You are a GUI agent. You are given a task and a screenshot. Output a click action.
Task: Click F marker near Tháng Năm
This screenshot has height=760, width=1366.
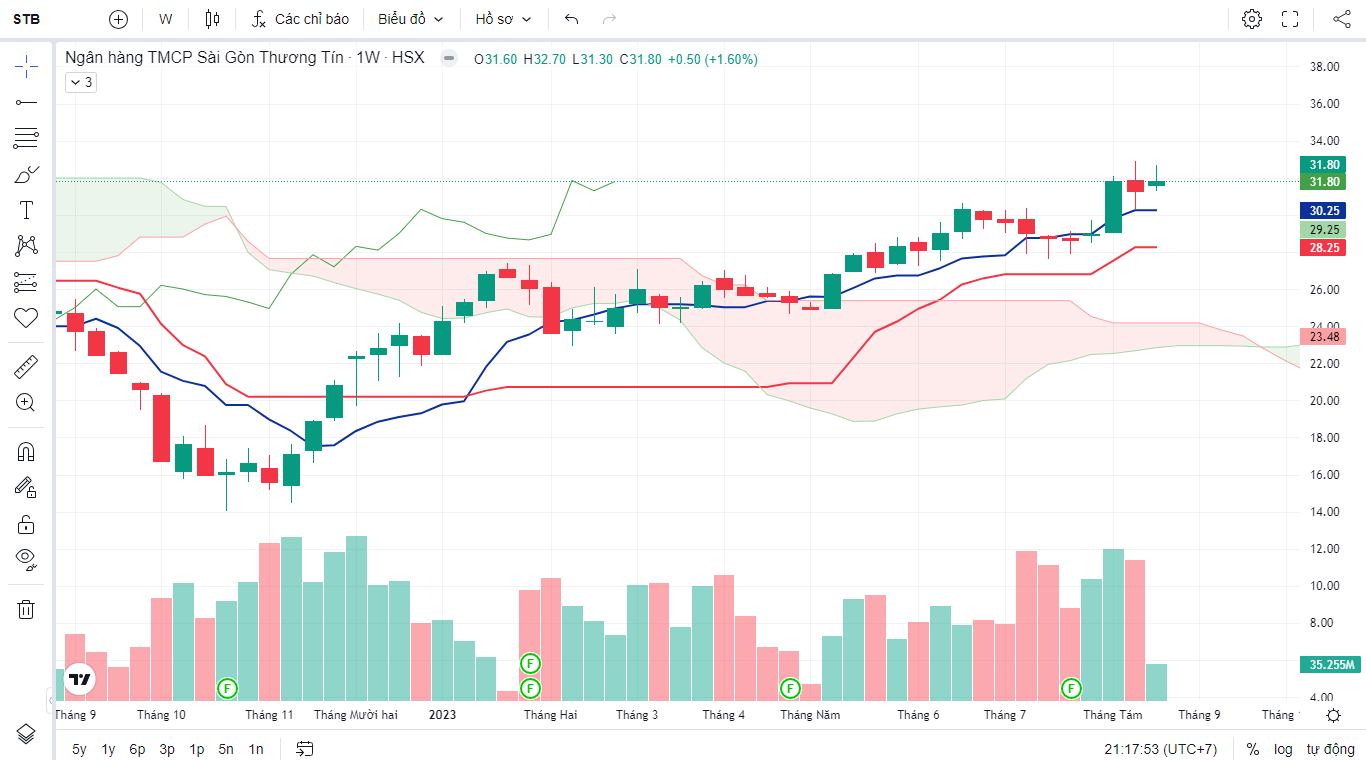click(790, 688)
